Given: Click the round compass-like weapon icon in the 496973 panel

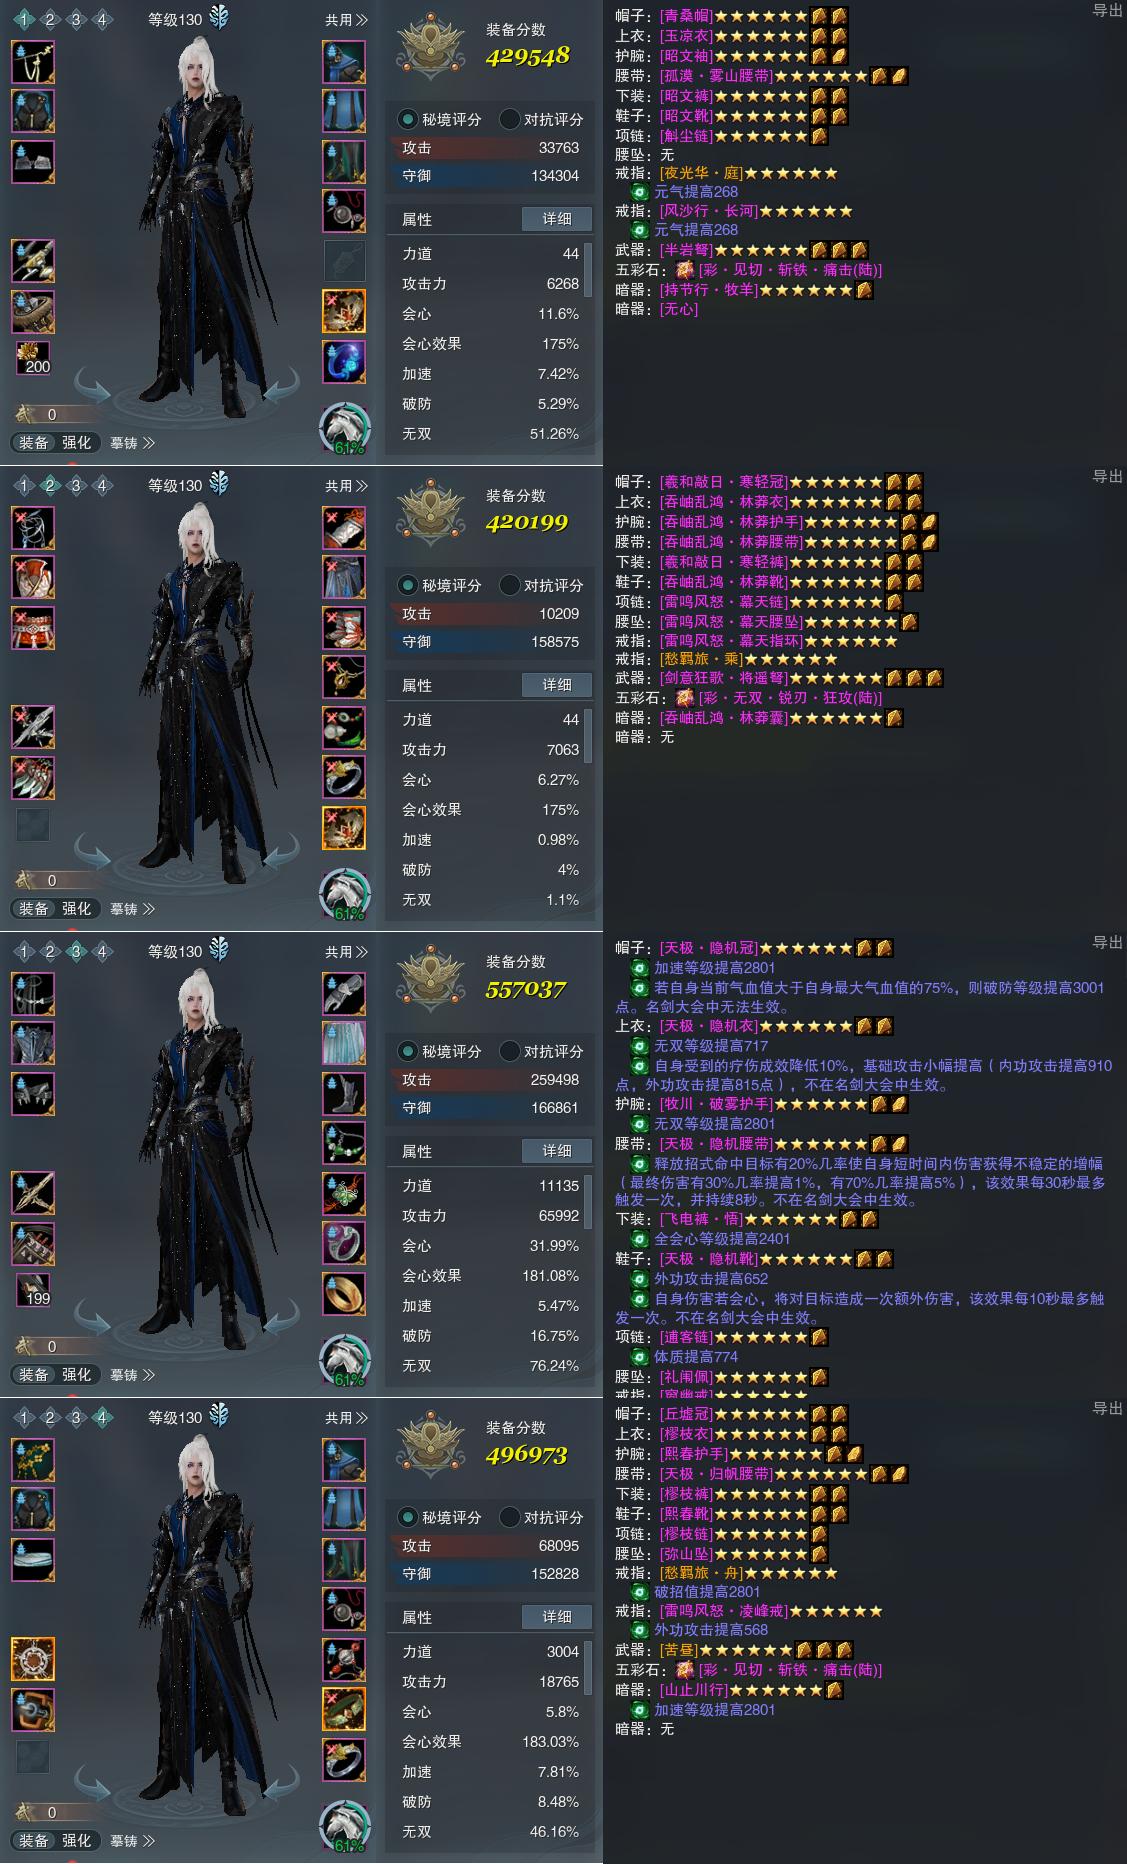Looking at the screenshot, I should pos(33,1660).
